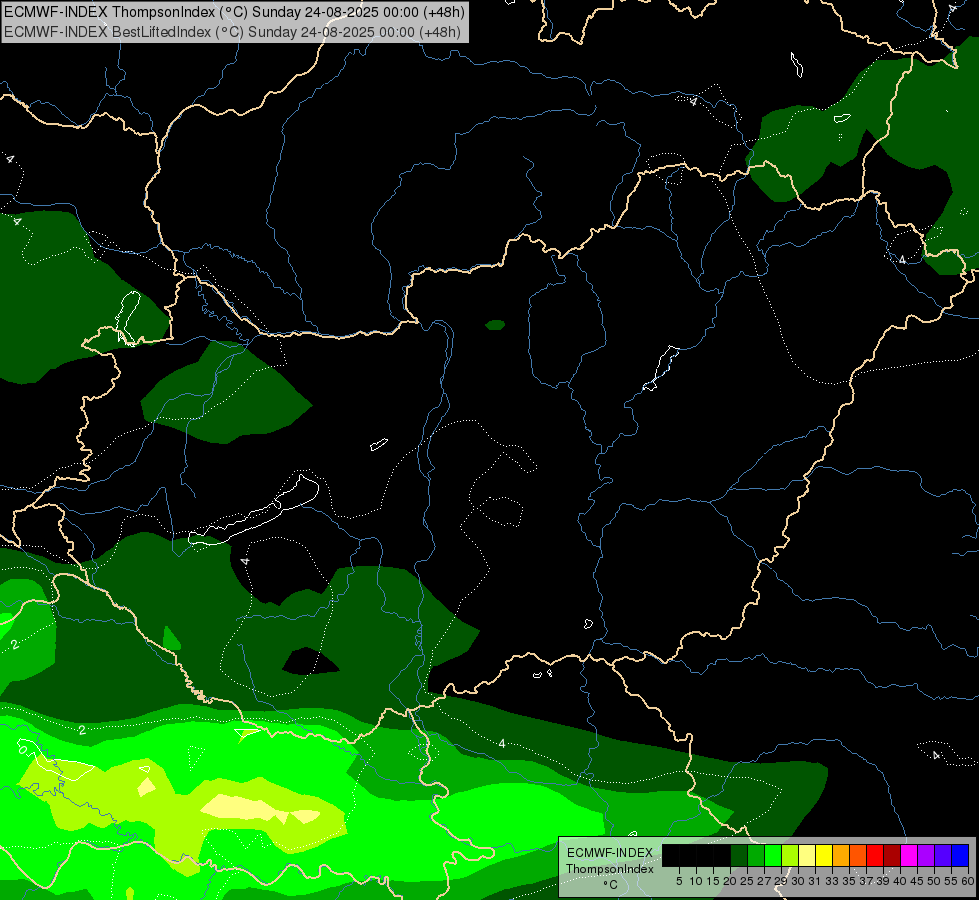The width and height of the screenshot is (979, 900).
Task: Select the violet 50-55 legend swatch
Action: click(943, 856)
